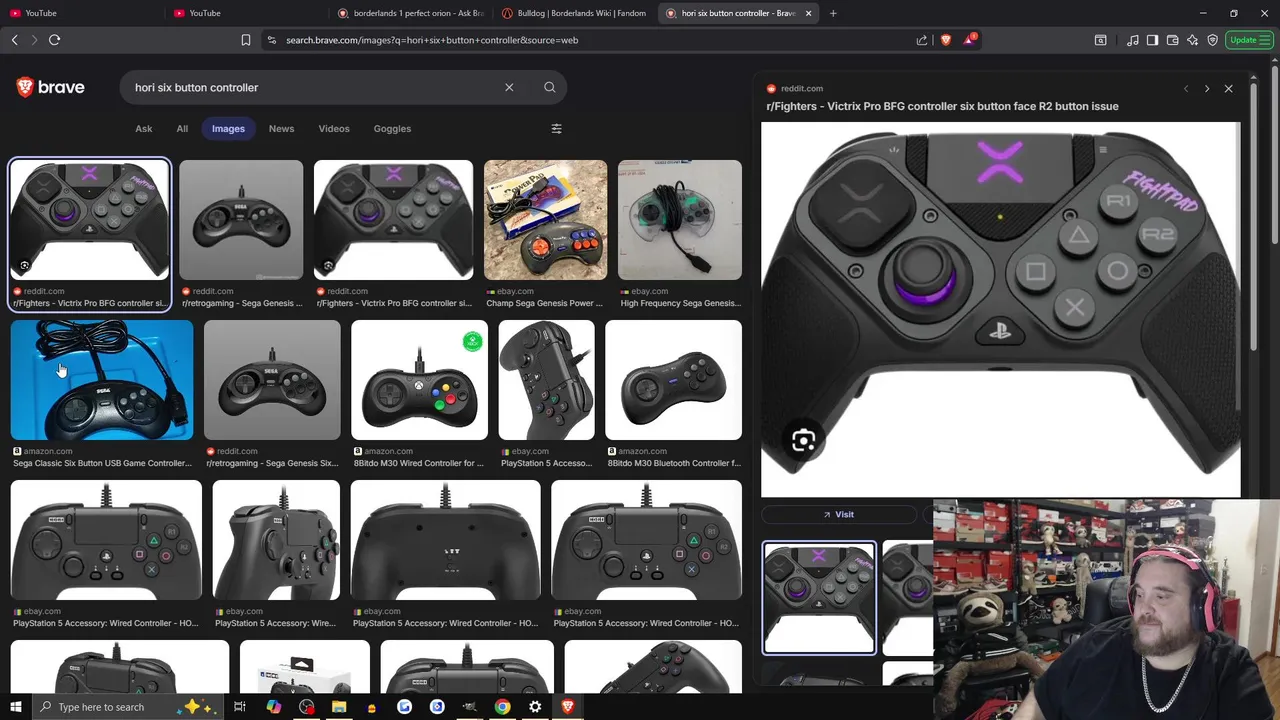Open Sega Classic Six Button USB thumbnail

tap(102, 380)
